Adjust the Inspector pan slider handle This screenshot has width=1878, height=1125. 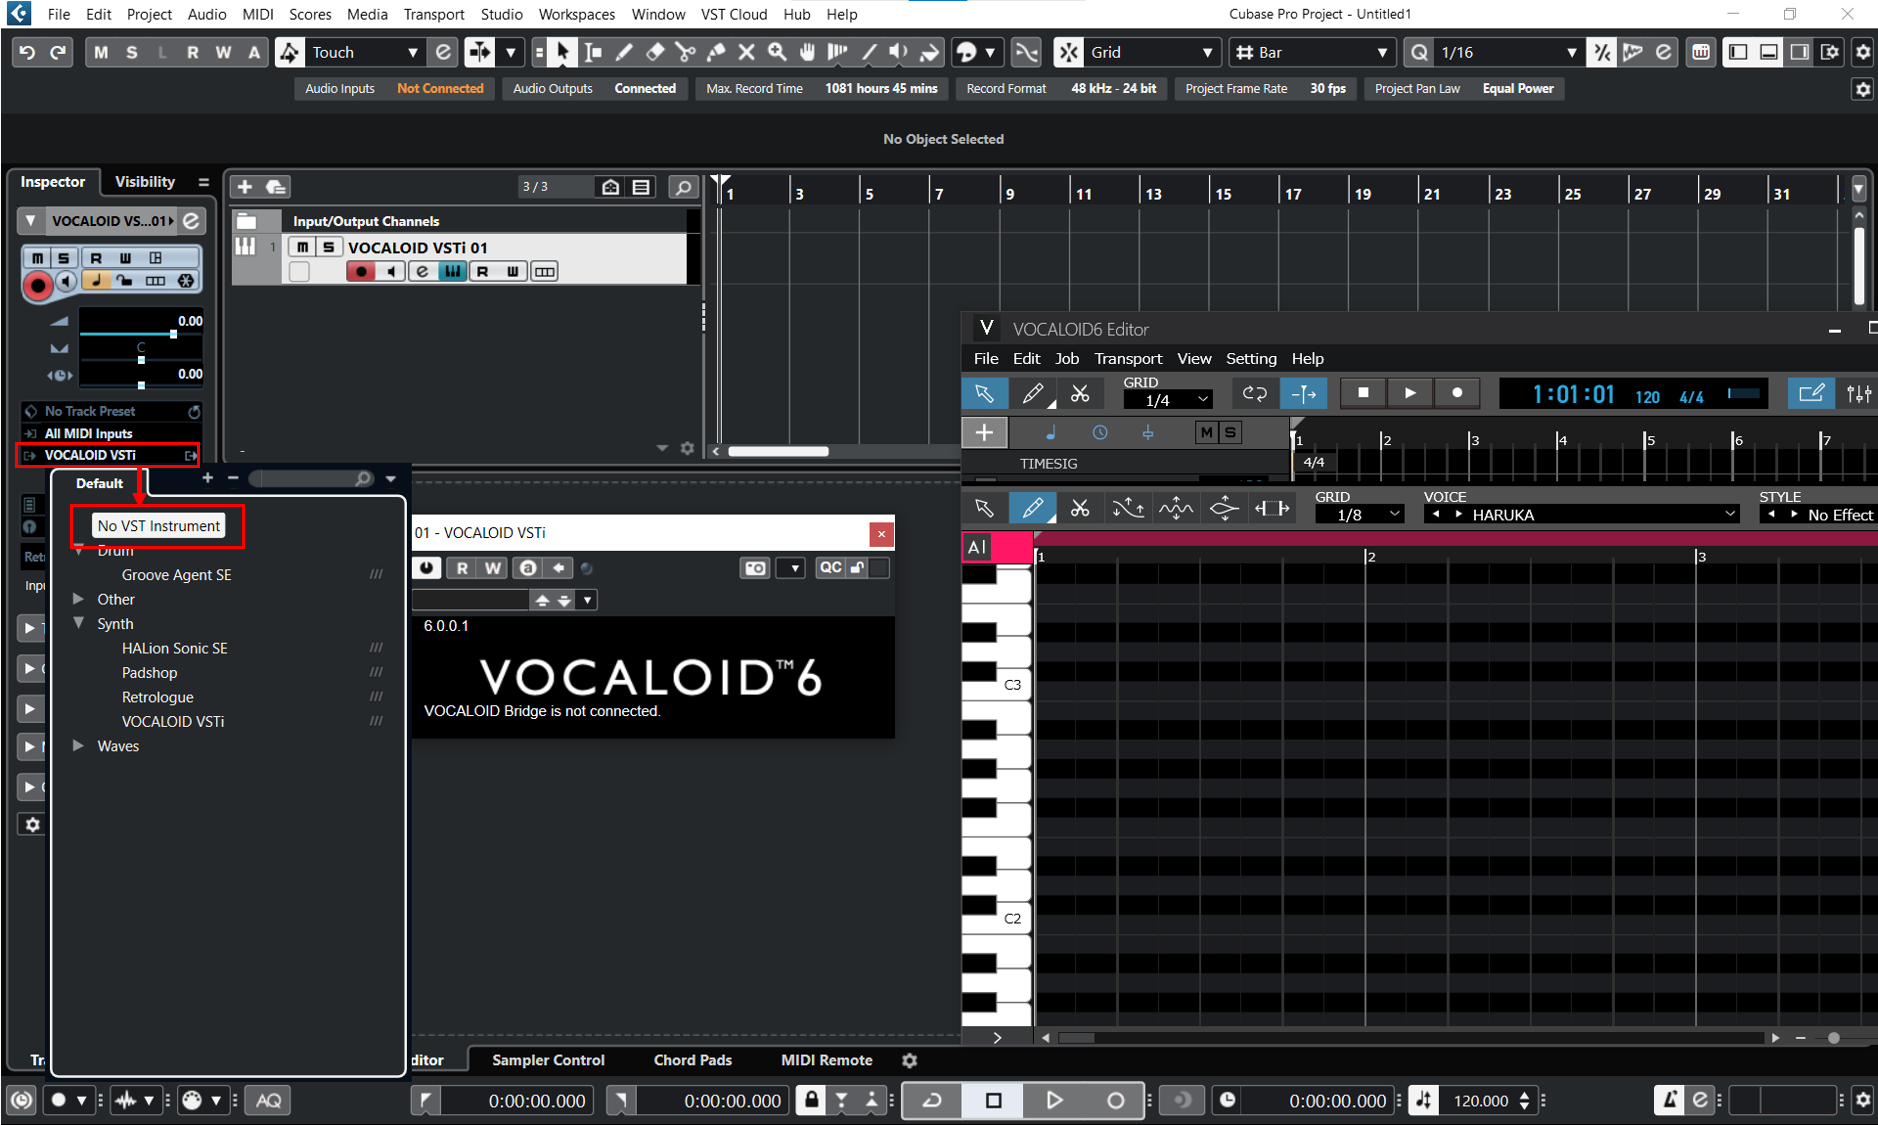pyautogui.click(x=141, y=359)
